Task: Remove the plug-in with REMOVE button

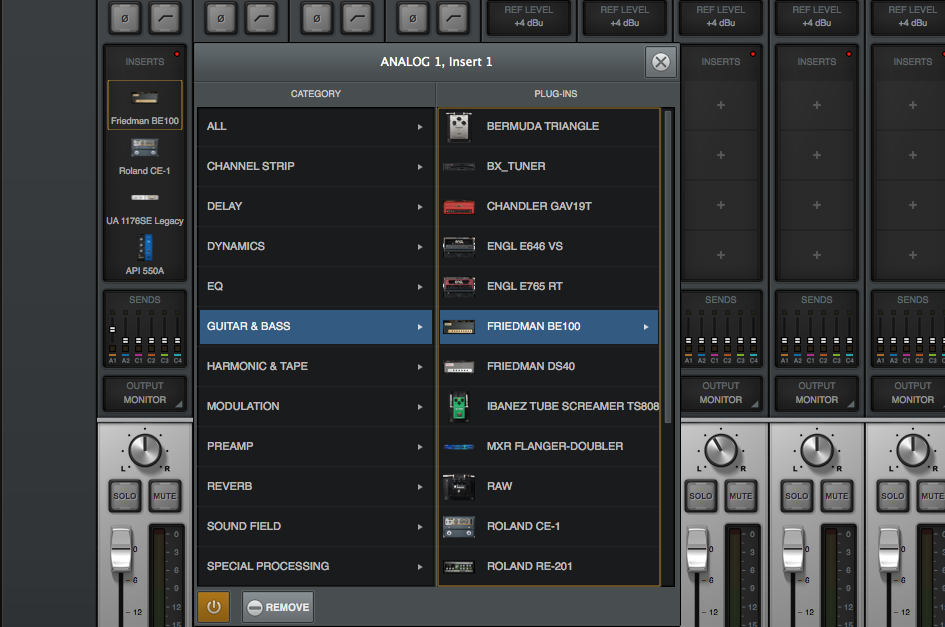Action: 278,607
